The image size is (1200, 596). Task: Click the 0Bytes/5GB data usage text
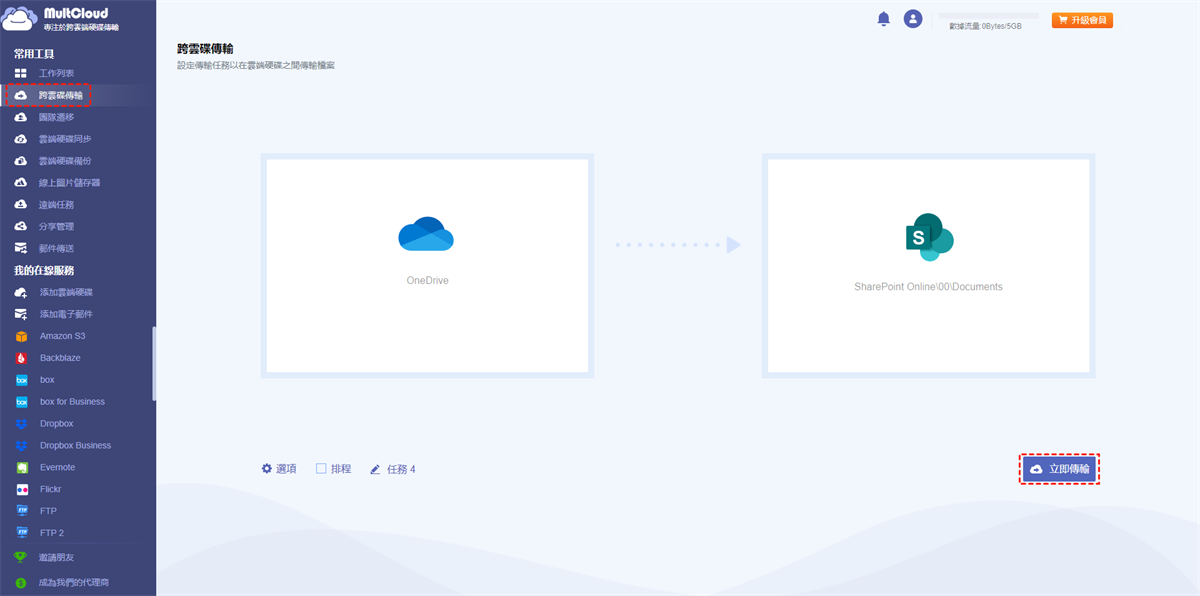tap(1000, 27)
